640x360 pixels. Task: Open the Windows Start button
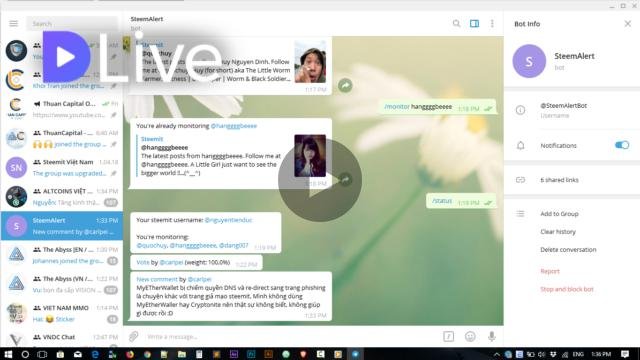[8, 354]
